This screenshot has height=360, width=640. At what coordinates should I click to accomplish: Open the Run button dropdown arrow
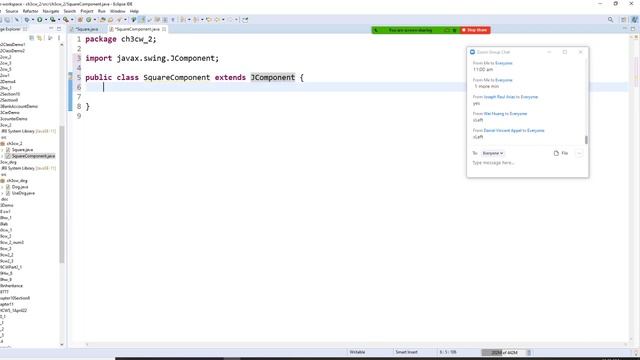[46, 20]
